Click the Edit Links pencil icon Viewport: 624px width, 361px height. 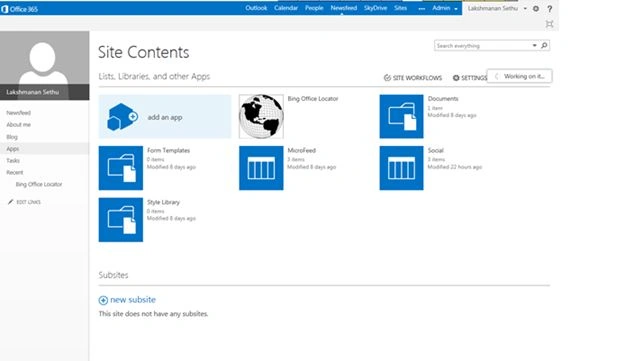tap(11, 202)
